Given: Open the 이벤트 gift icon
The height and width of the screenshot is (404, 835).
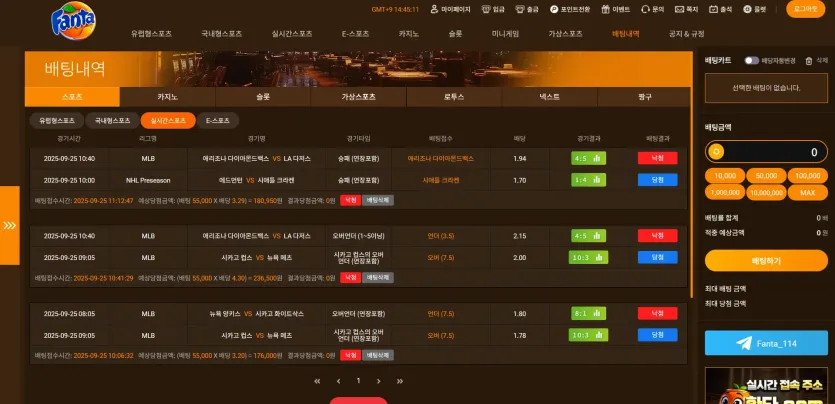Looking at the screenshot, I should tap(605, 9).
